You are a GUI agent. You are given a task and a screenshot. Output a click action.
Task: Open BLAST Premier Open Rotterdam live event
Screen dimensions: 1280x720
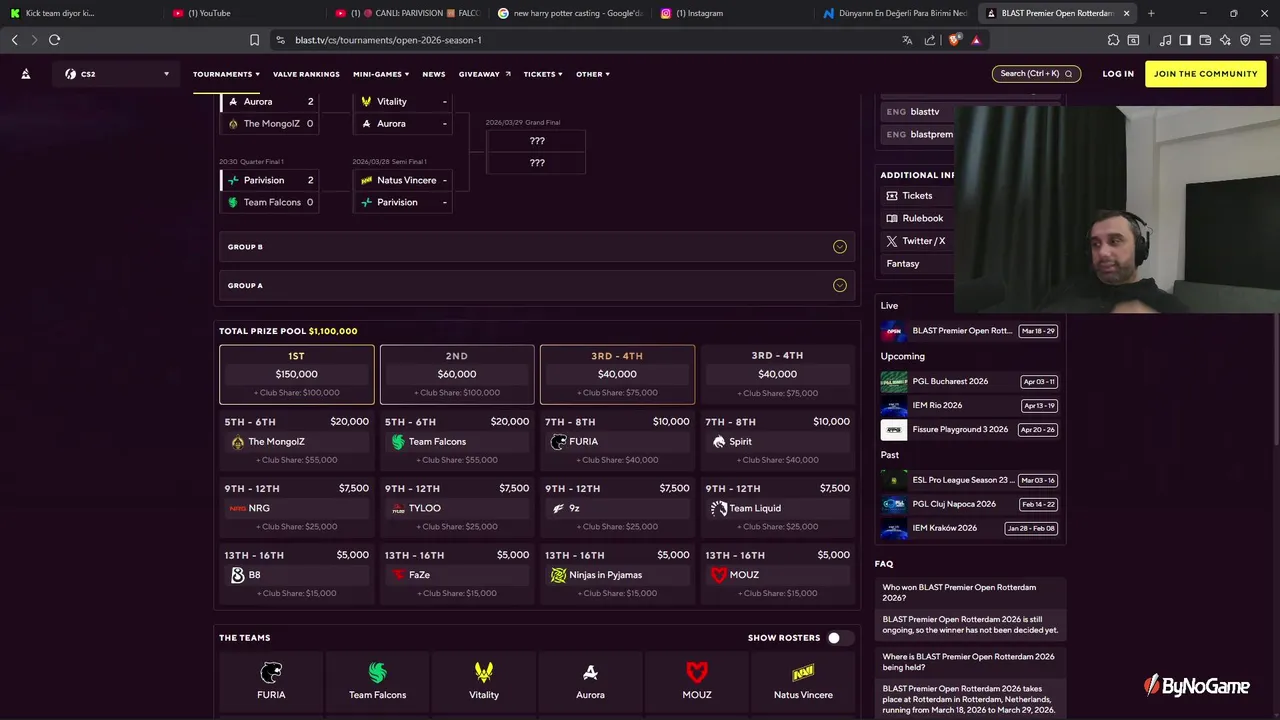click(968, 331)
